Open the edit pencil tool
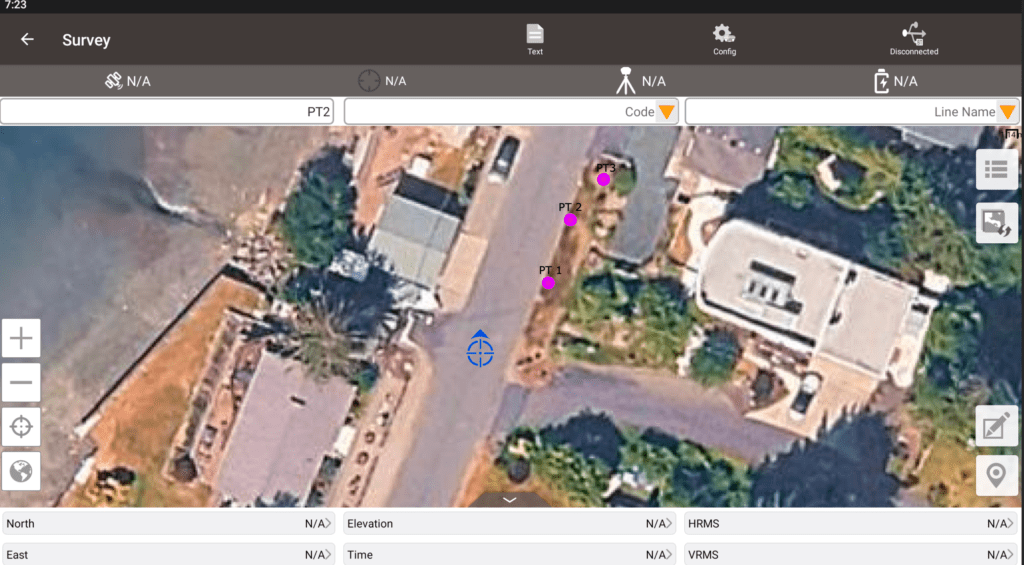Screen dimensions: 1024x565 997,426
